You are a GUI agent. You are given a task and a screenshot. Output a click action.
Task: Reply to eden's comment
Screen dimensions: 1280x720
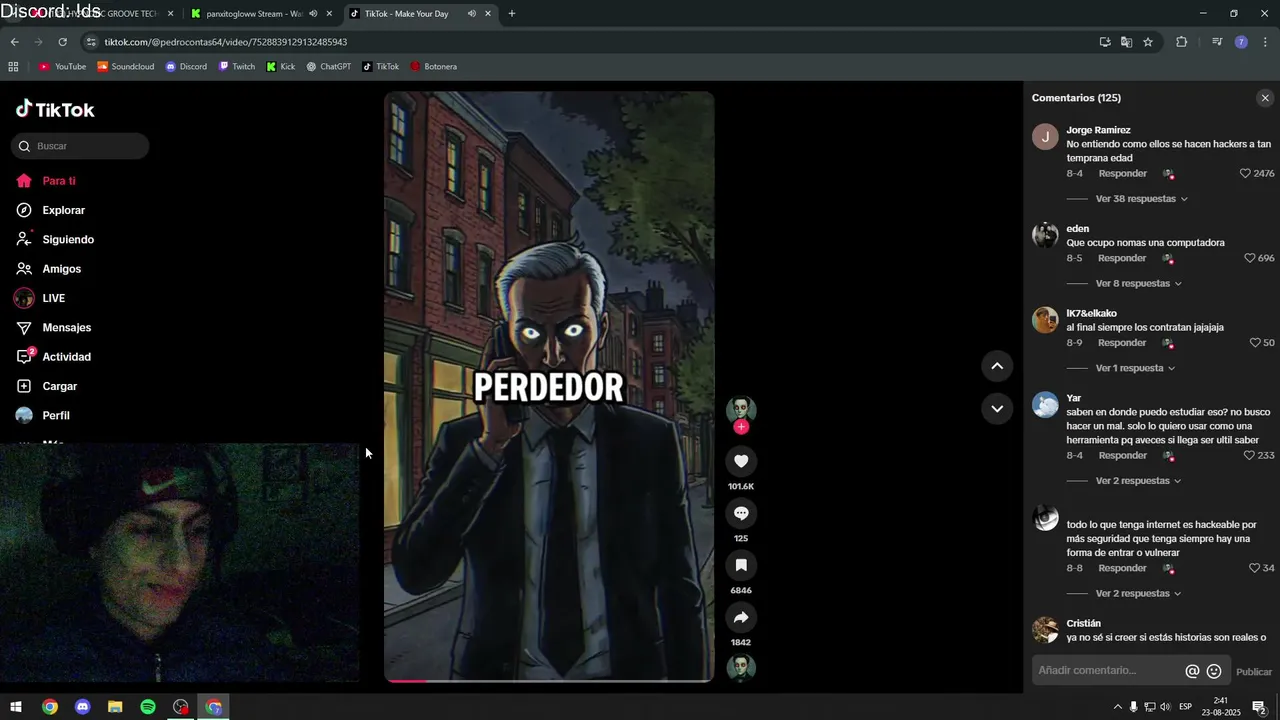(x=1122, y=258)
